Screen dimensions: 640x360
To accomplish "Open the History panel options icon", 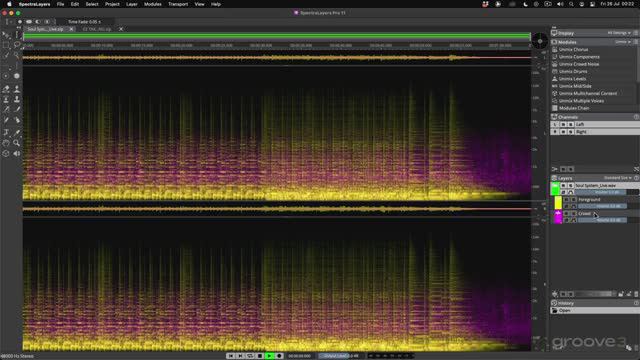I will click(636, 303).
